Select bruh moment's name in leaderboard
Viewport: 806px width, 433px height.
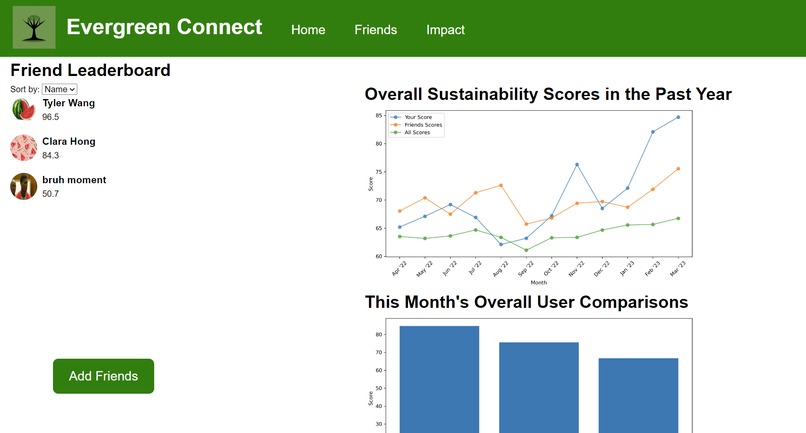[74, 180]
